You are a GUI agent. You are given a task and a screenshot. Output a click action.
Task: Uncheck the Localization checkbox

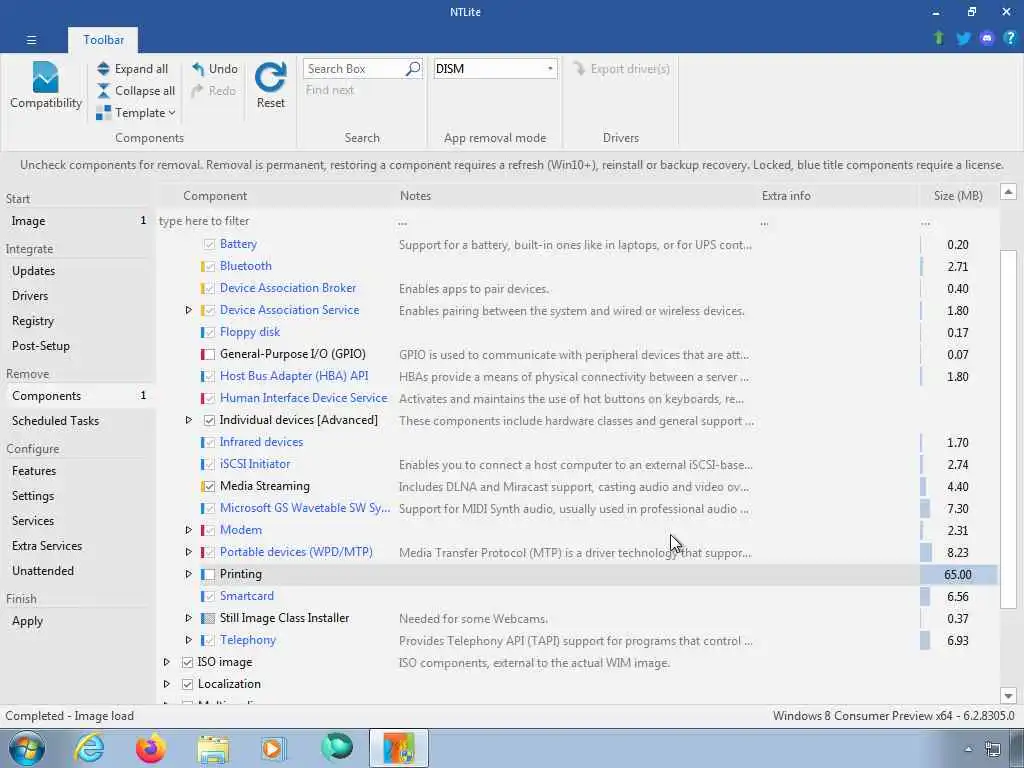tap(187, 684)
